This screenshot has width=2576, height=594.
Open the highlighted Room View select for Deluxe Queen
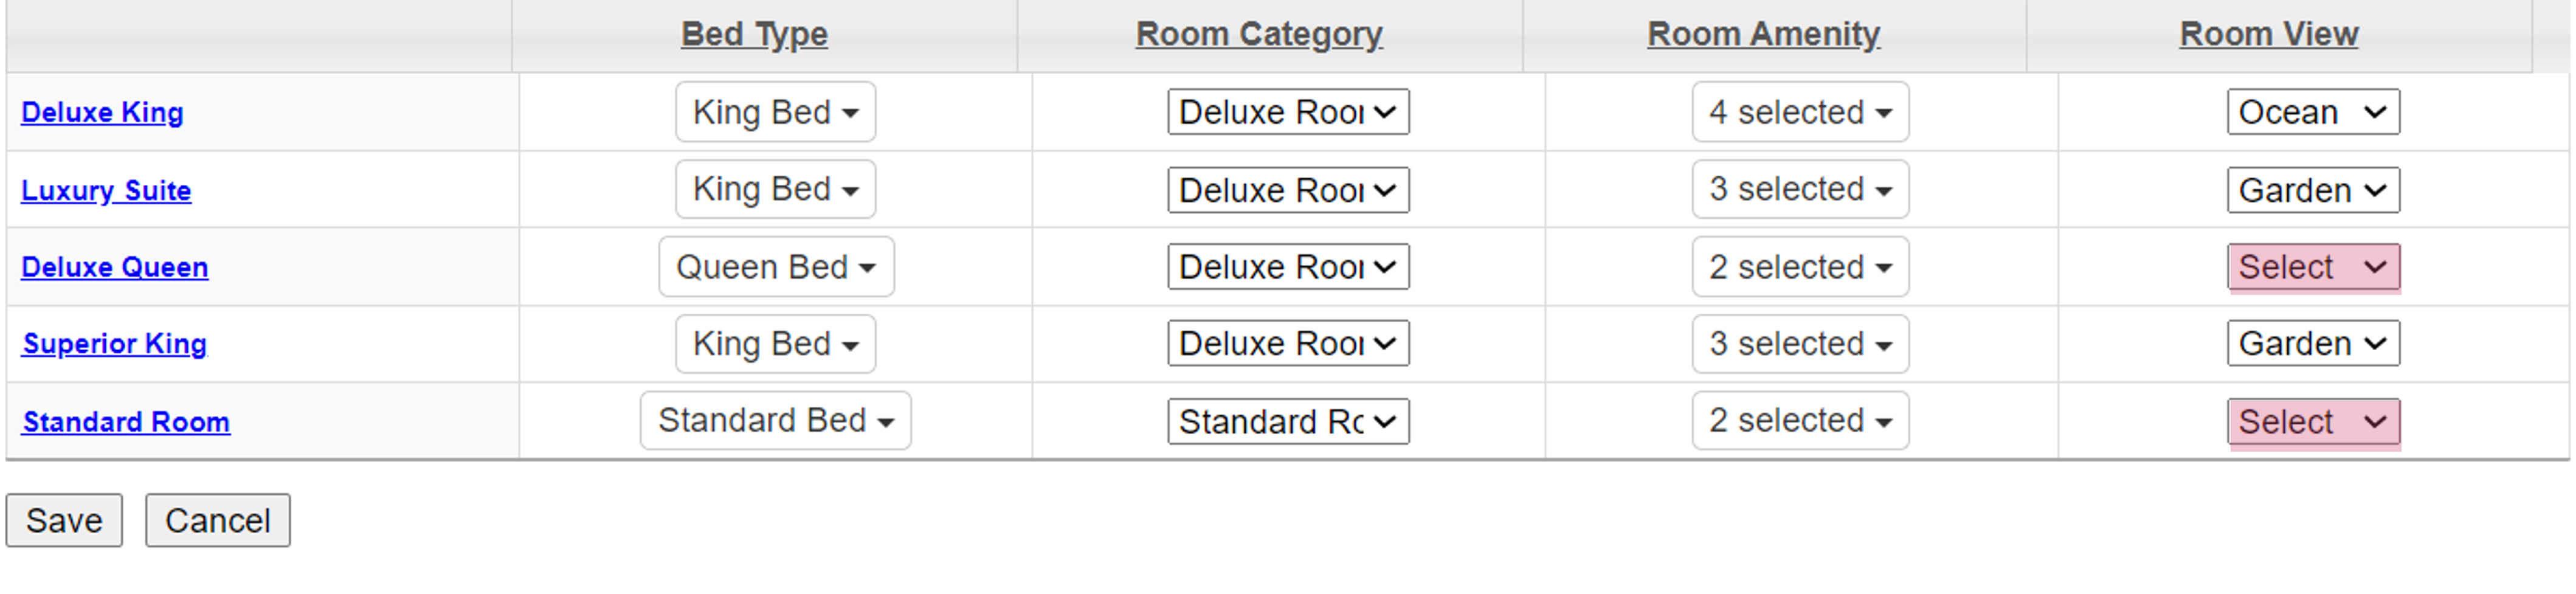[2313, 267]
